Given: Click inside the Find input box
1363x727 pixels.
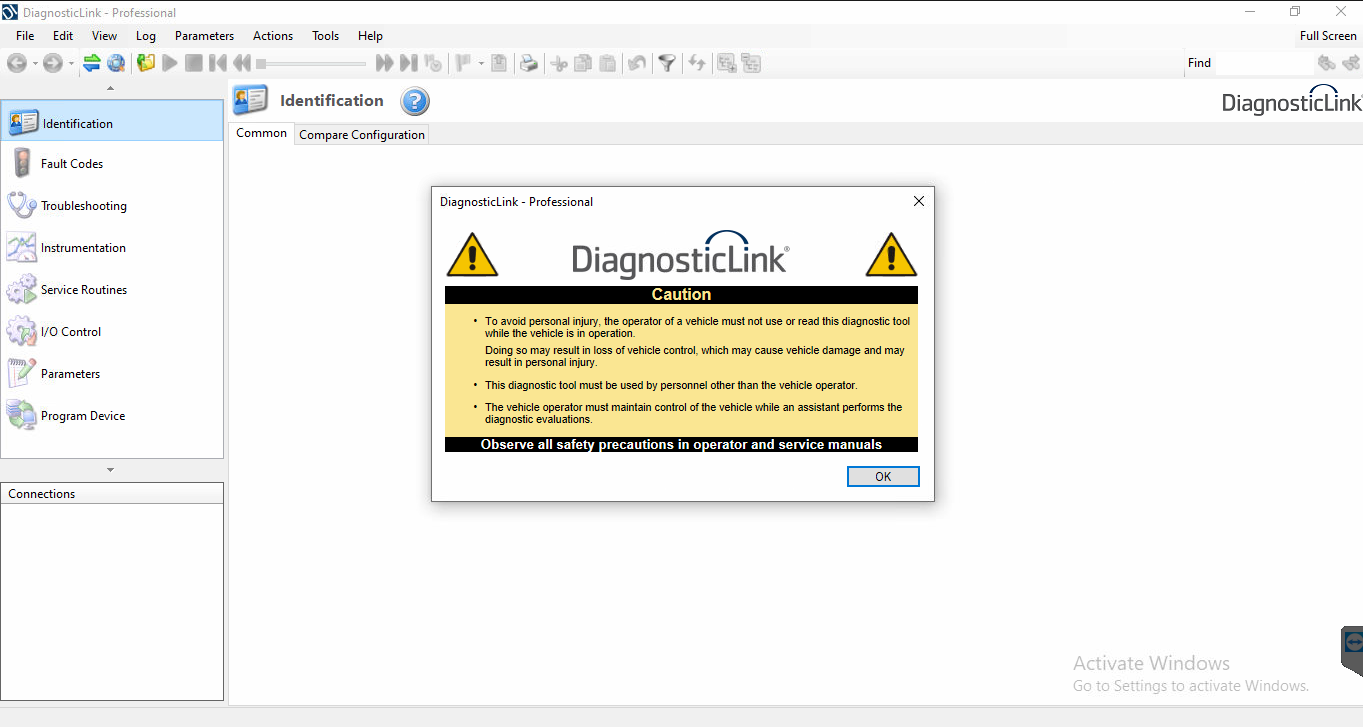Looking at the screenshot, I should click(1264, 63).
